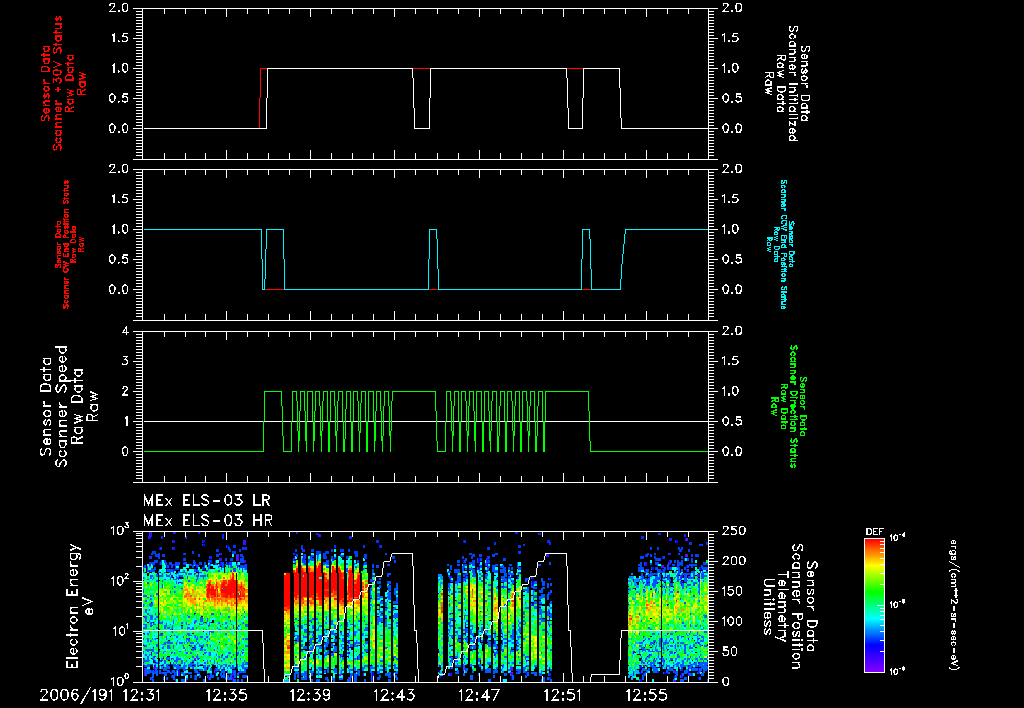Click the 'MEx ELS-03 LR' plot label

(x=206, y=501)
